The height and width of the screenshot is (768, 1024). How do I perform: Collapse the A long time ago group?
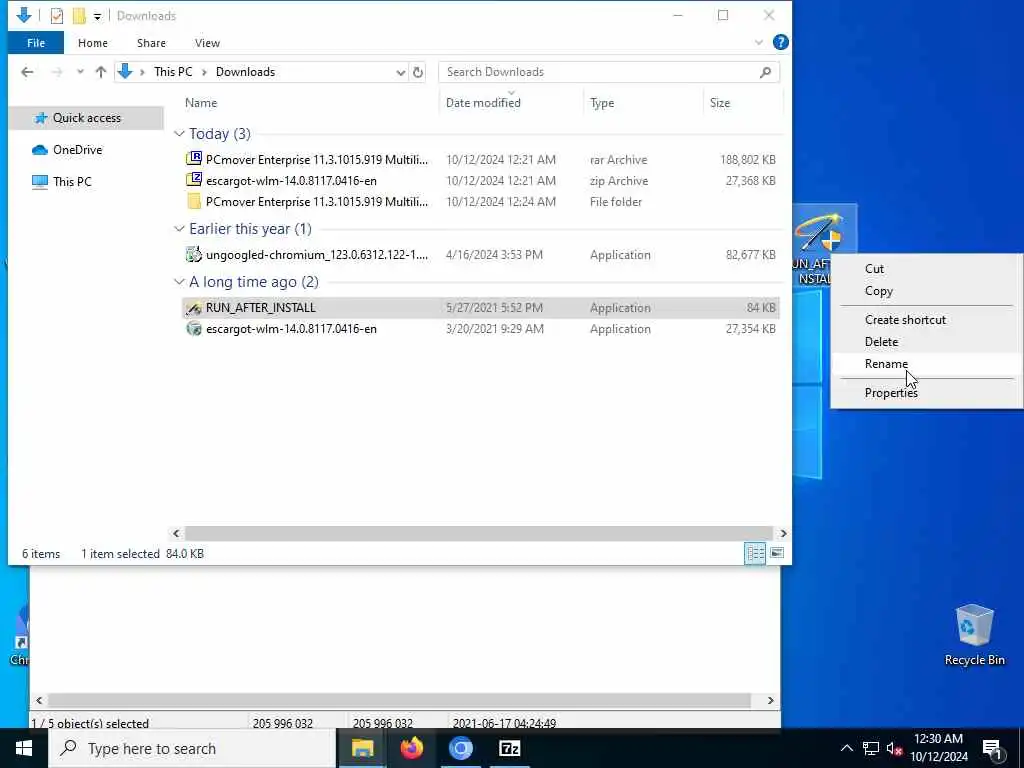pyautogui.click(x=179, y=281)
